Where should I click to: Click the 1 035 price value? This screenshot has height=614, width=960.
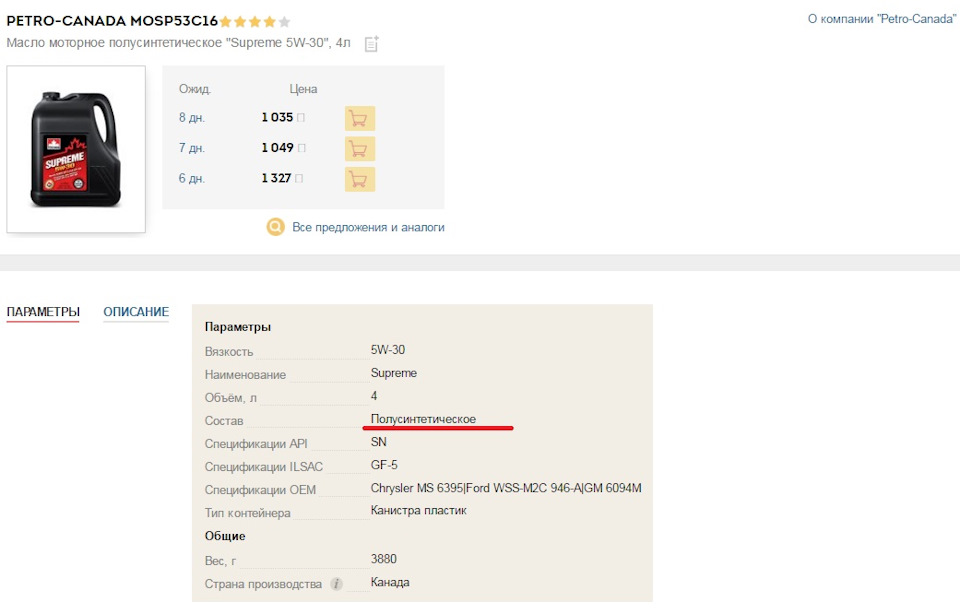(x=277, y=117)
